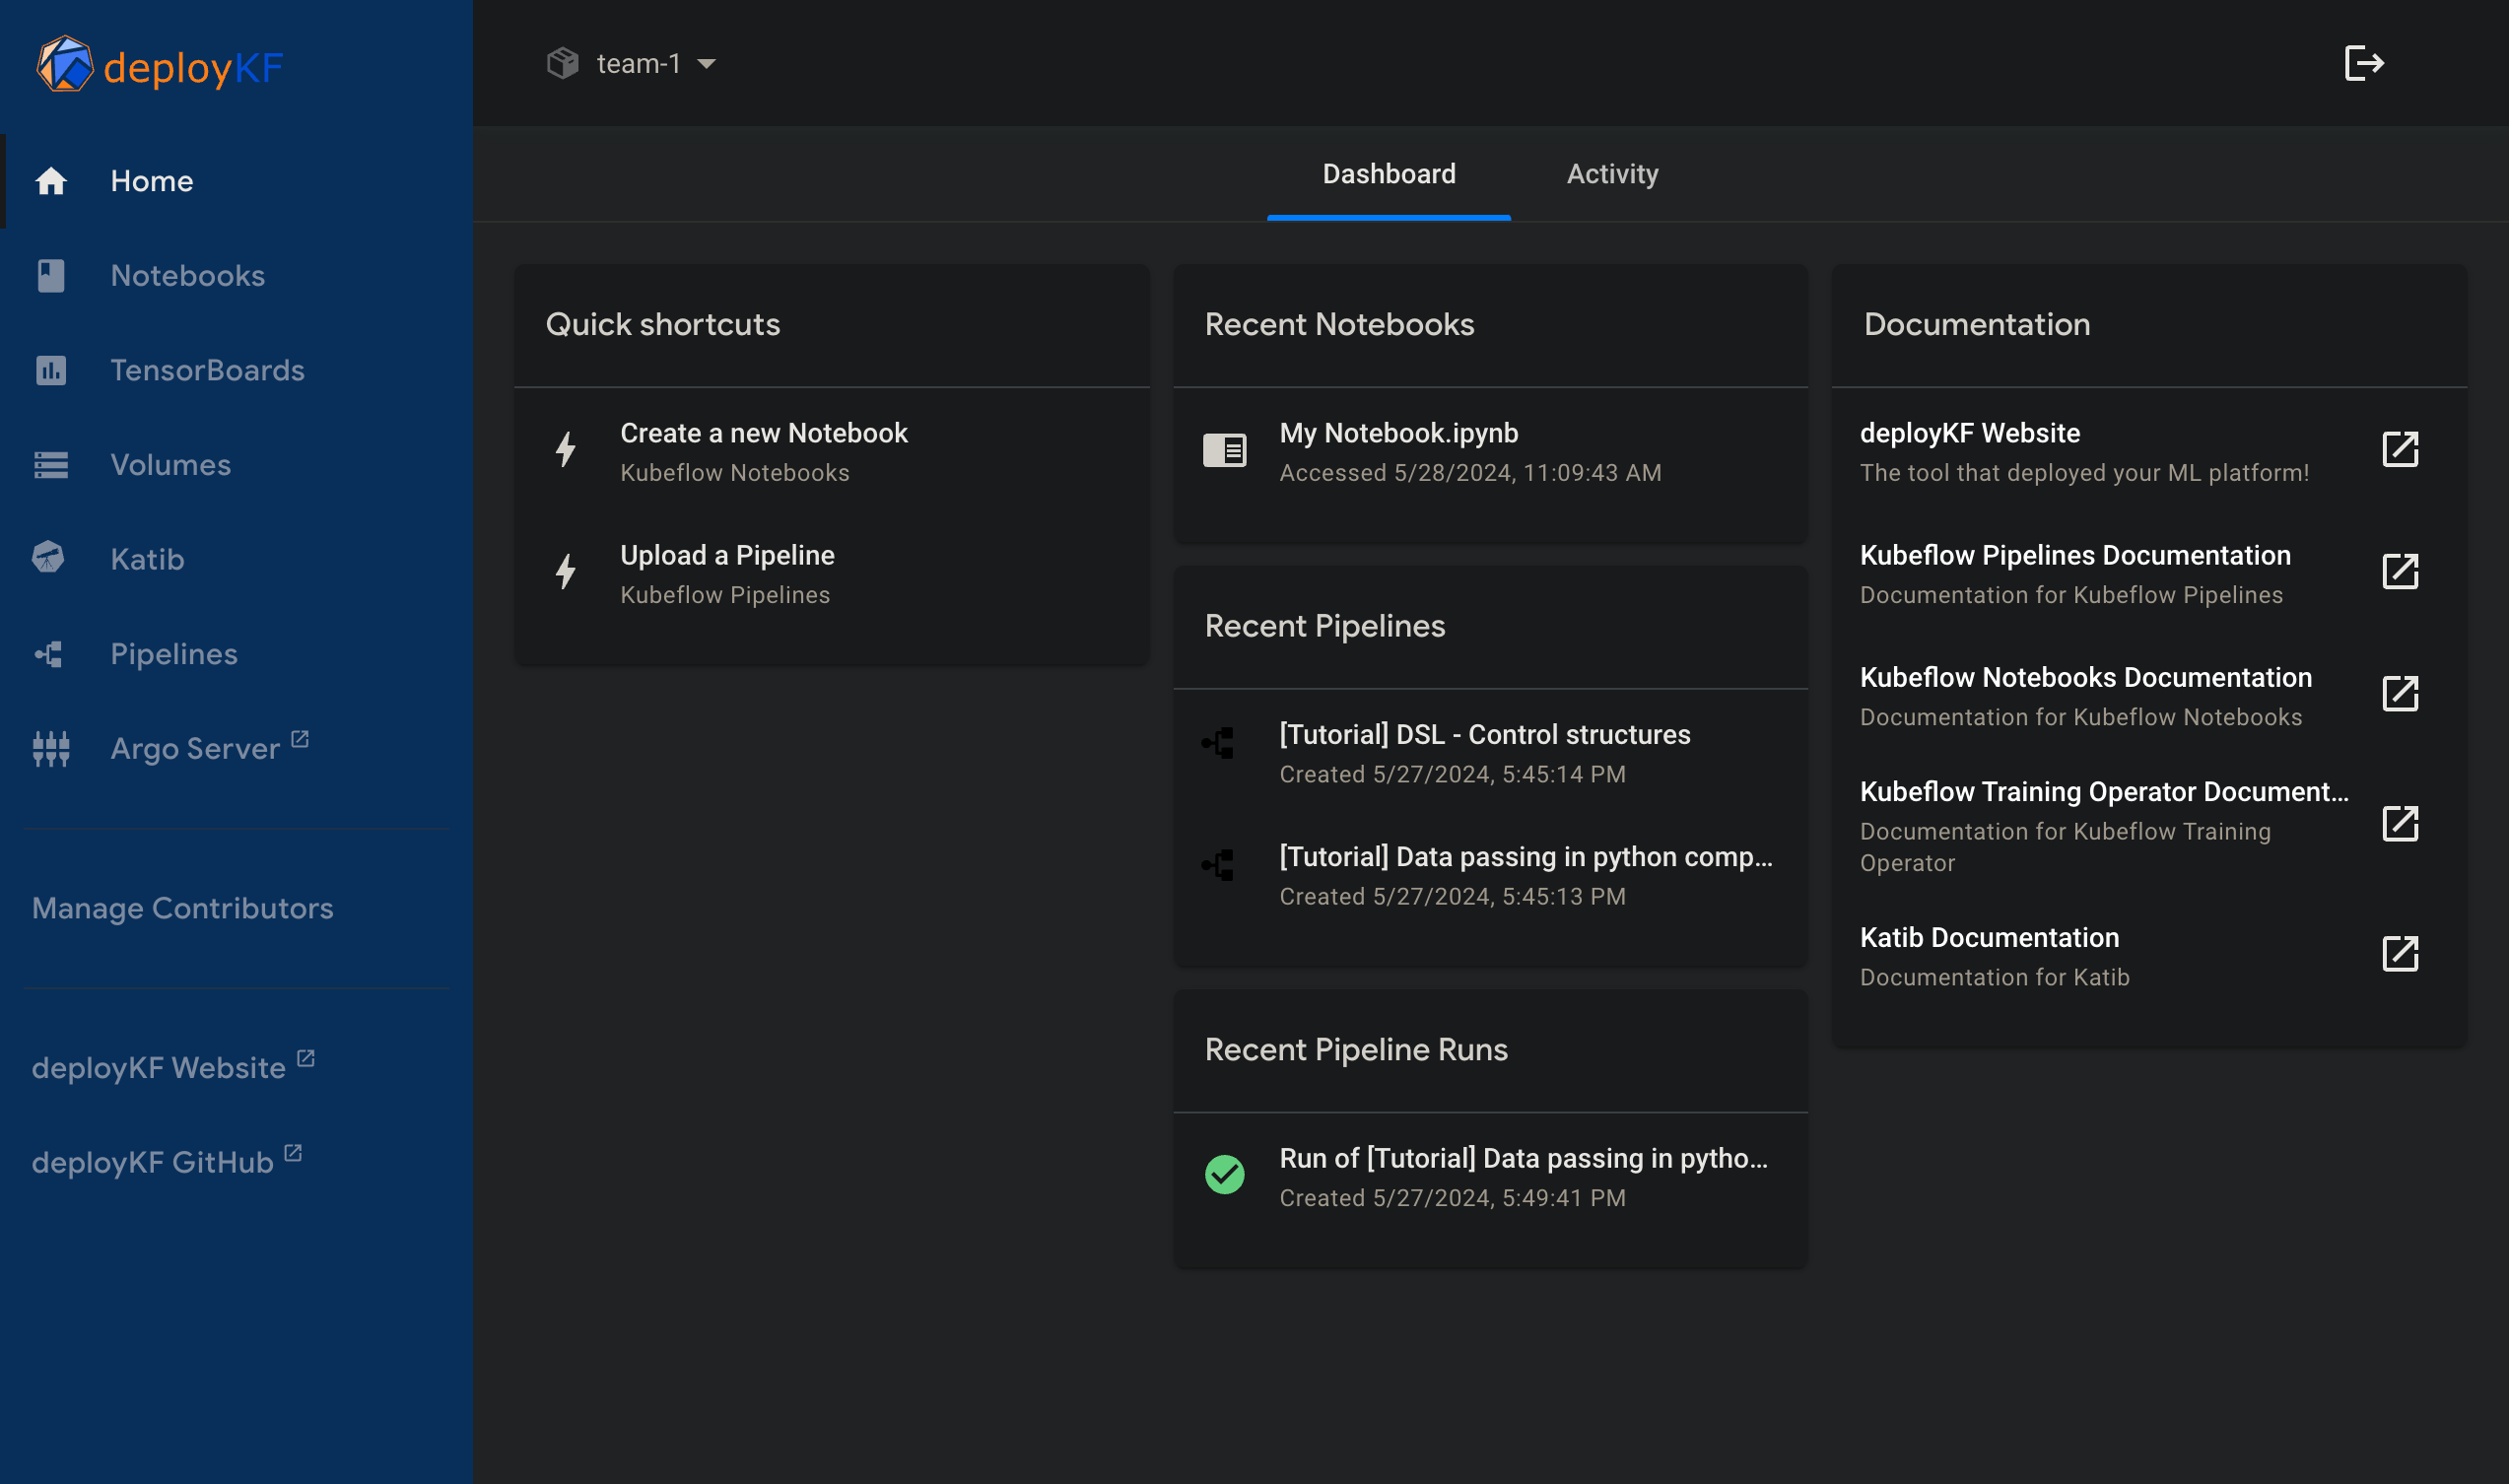The width and height of the screenshot is (2509, 1484).
Task: Open external link icon for Kubeflow Notebooks Documentation
Action: (x=2400, y=694)
